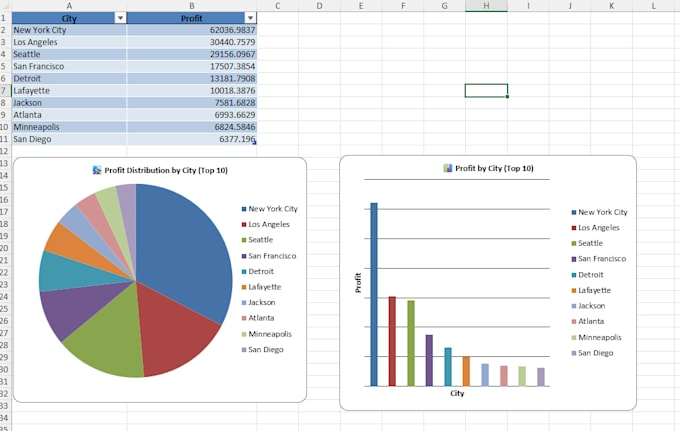Select the Detroit cell in column A
The height and width of the screenshot is (431, 680).
point(69,78)
